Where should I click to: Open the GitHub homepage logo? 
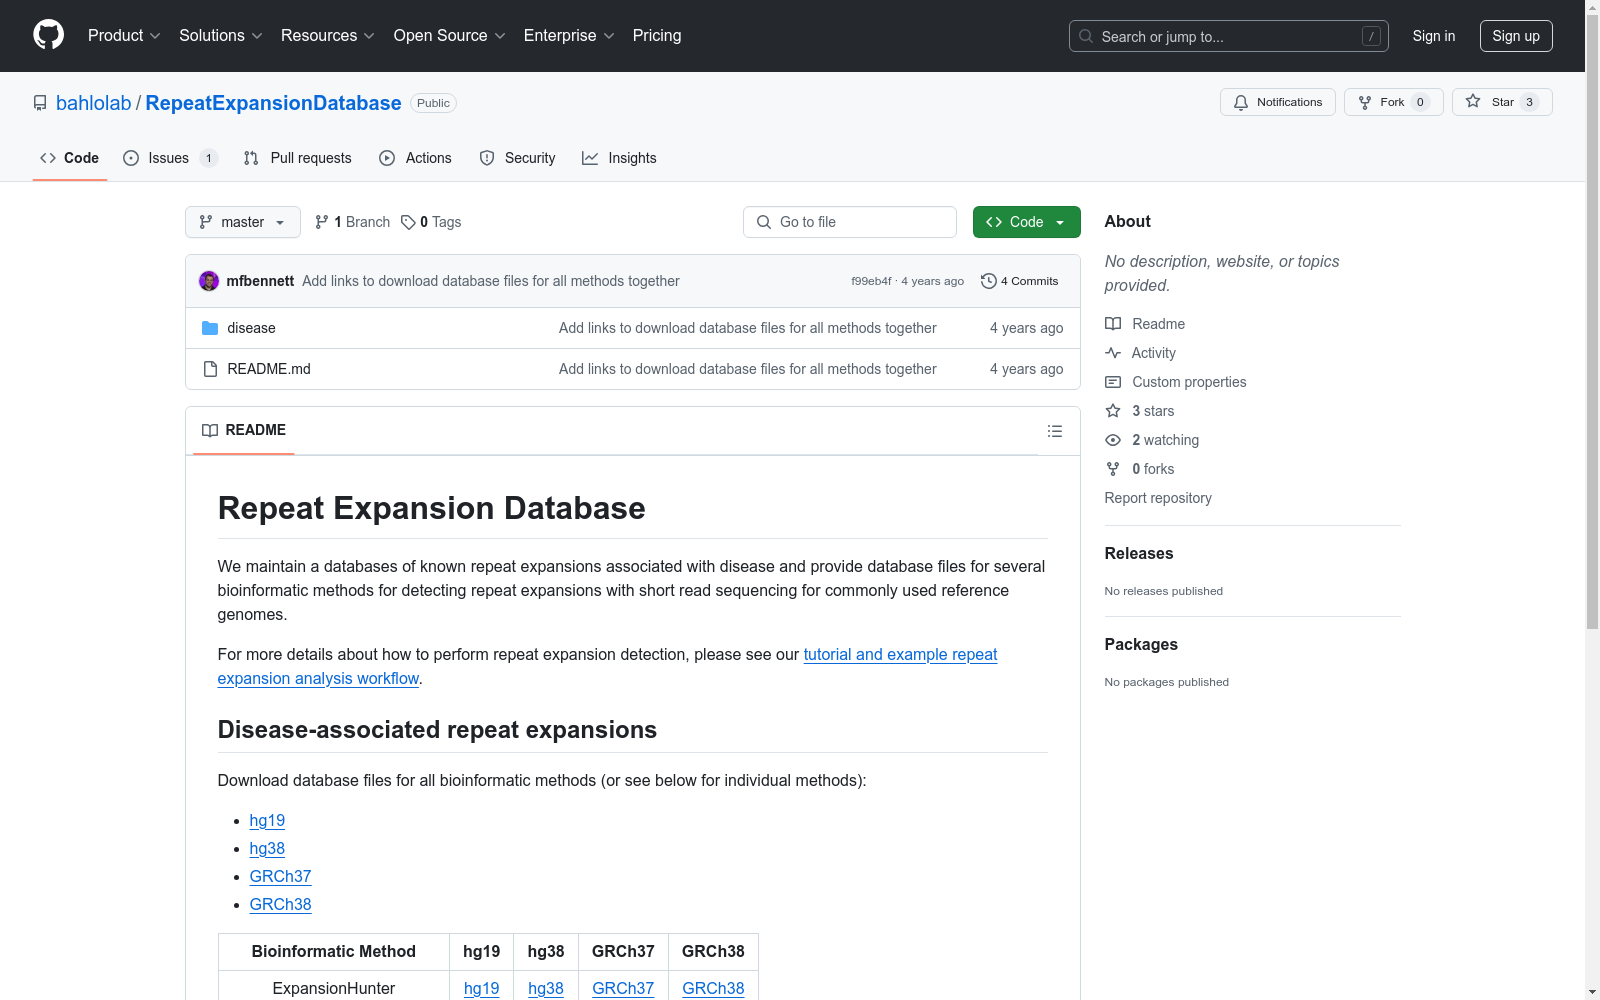(x=48, y=35)
